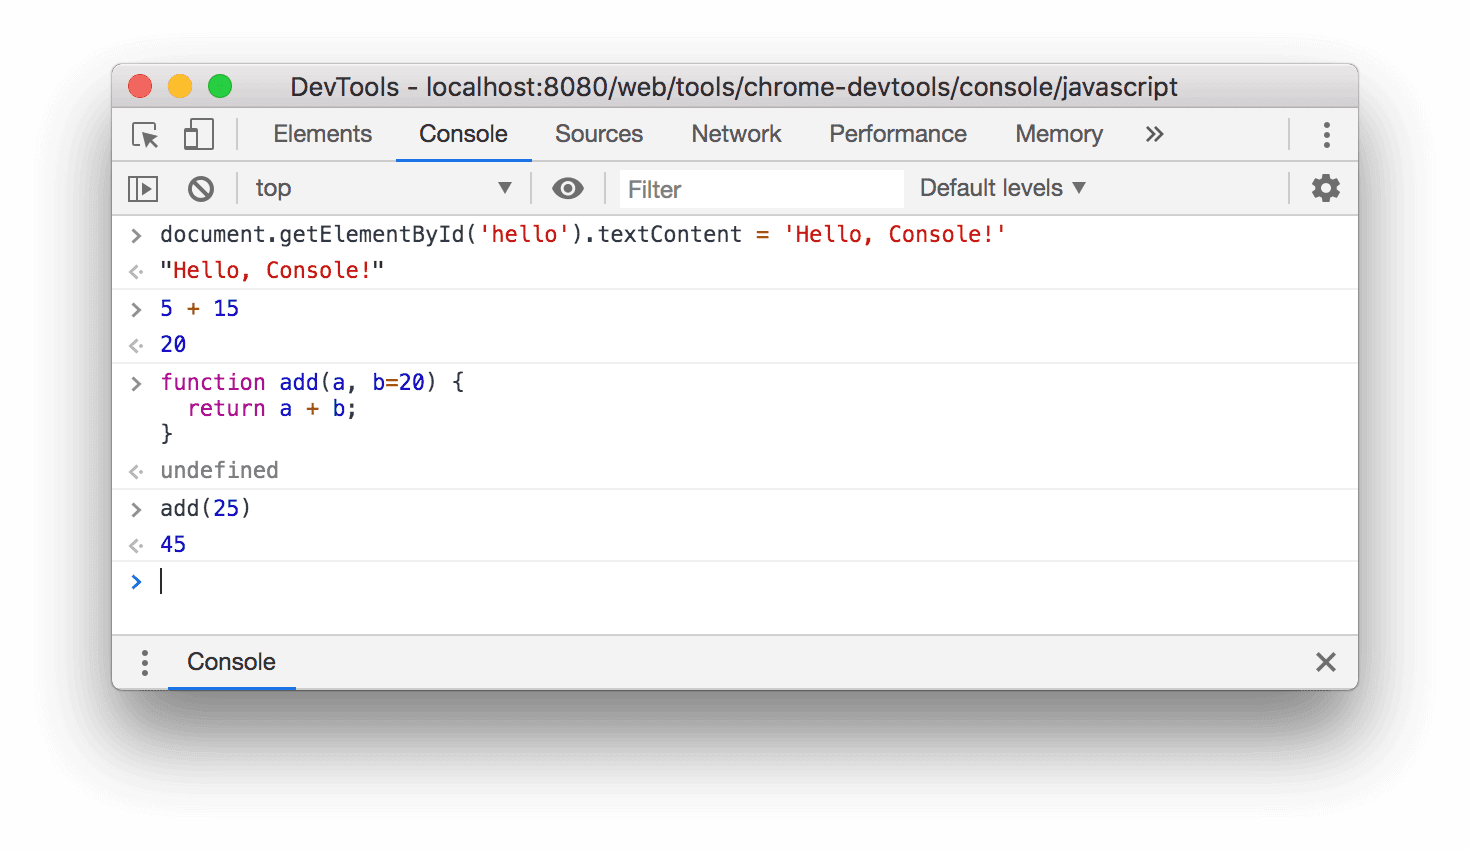Viewport: 1470px width, 850px height.
Task: Create a live expression with the eye icon
Action: (x=568, y=188)
